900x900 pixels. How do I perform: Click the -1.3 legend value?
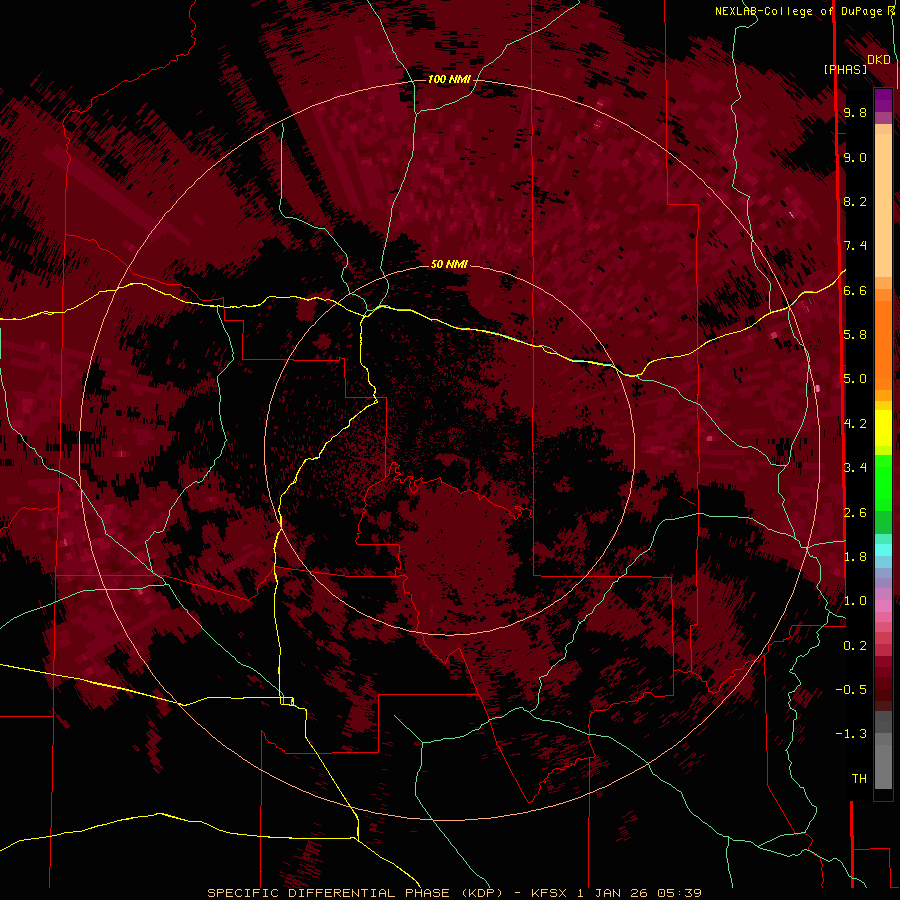[x=851, y=734]
